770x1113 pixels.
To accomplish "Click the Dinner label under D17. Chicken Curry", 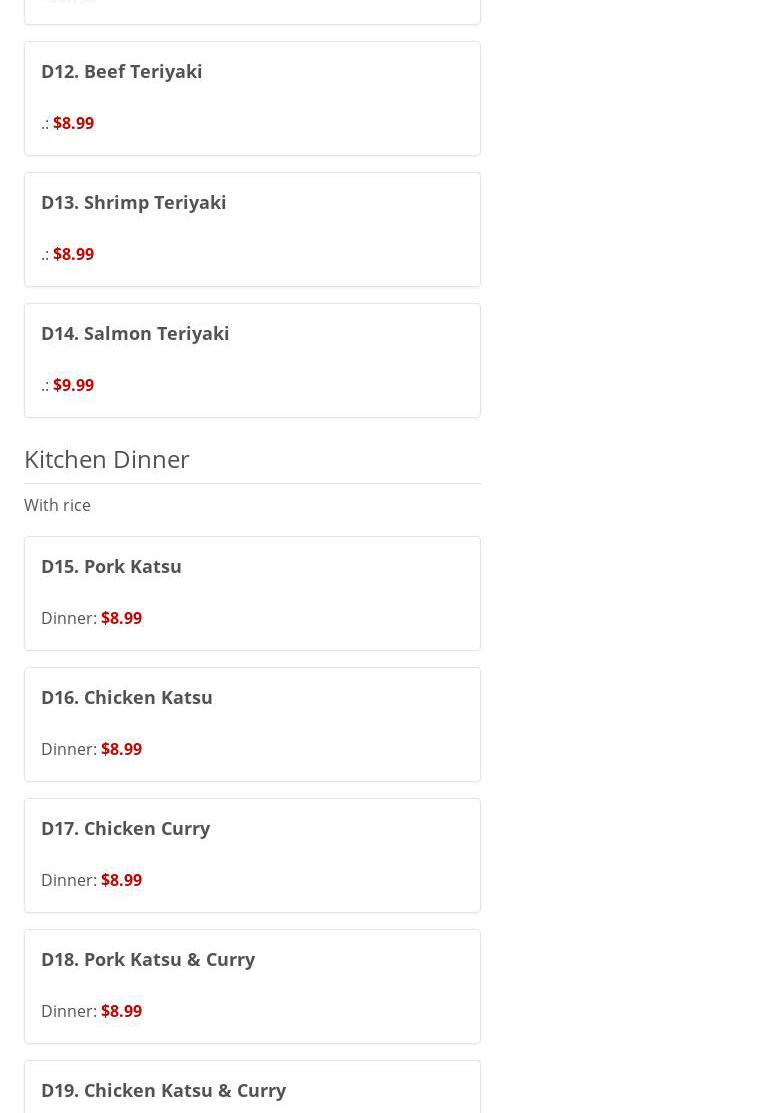I will 68,881.
